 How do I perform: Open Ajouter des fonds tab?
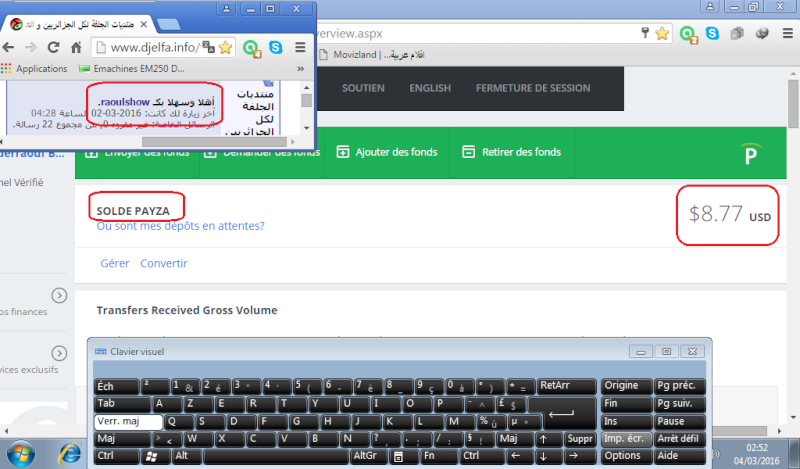coord(387,152)
